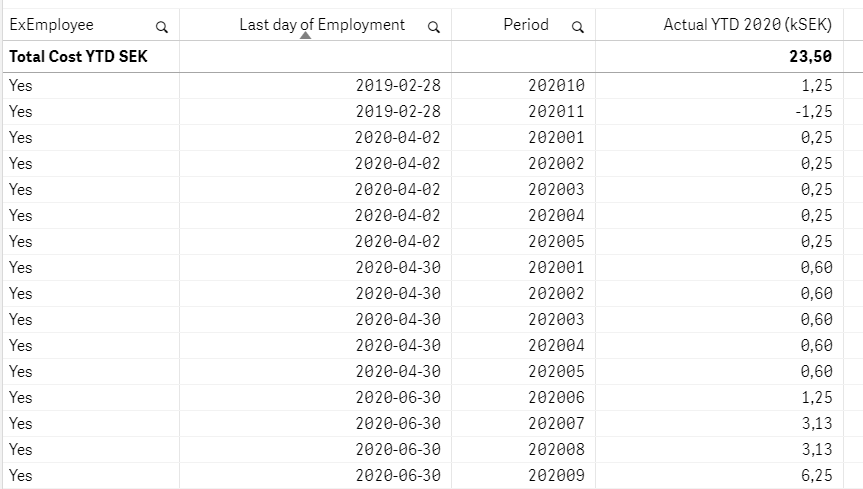Click the 6,25 value cell
Viewport: 863px width, 489px height.
(817, 476)
